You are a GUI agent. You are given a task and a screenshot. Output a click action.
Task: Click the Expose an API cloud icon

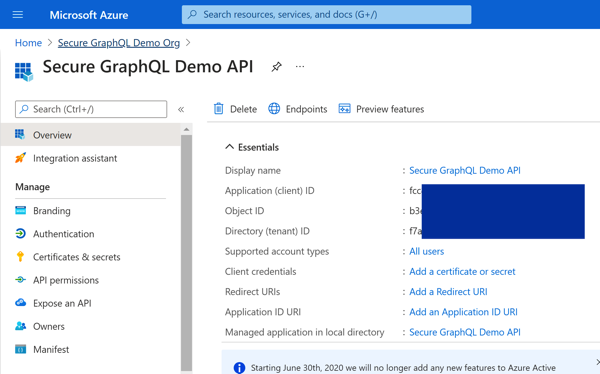(20, 303)
